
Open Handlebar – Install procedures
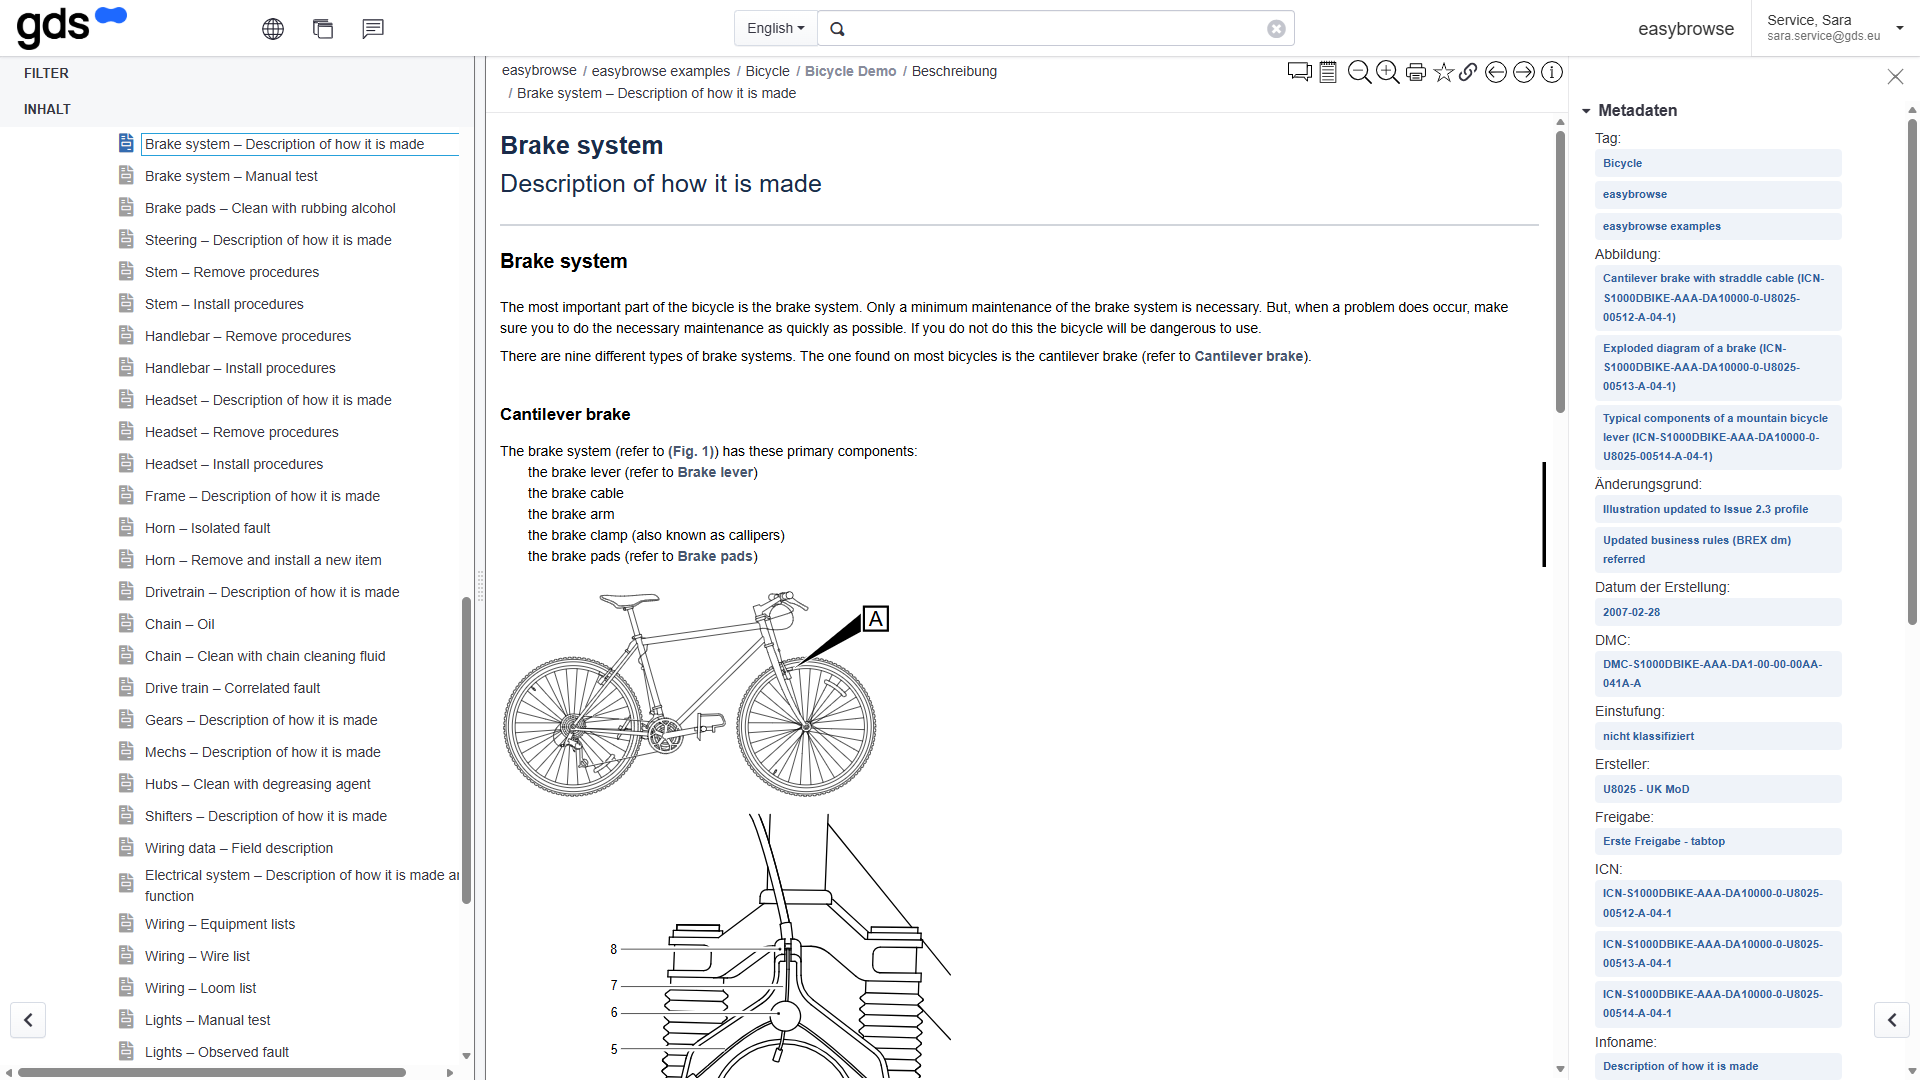(x=240, y=368)
